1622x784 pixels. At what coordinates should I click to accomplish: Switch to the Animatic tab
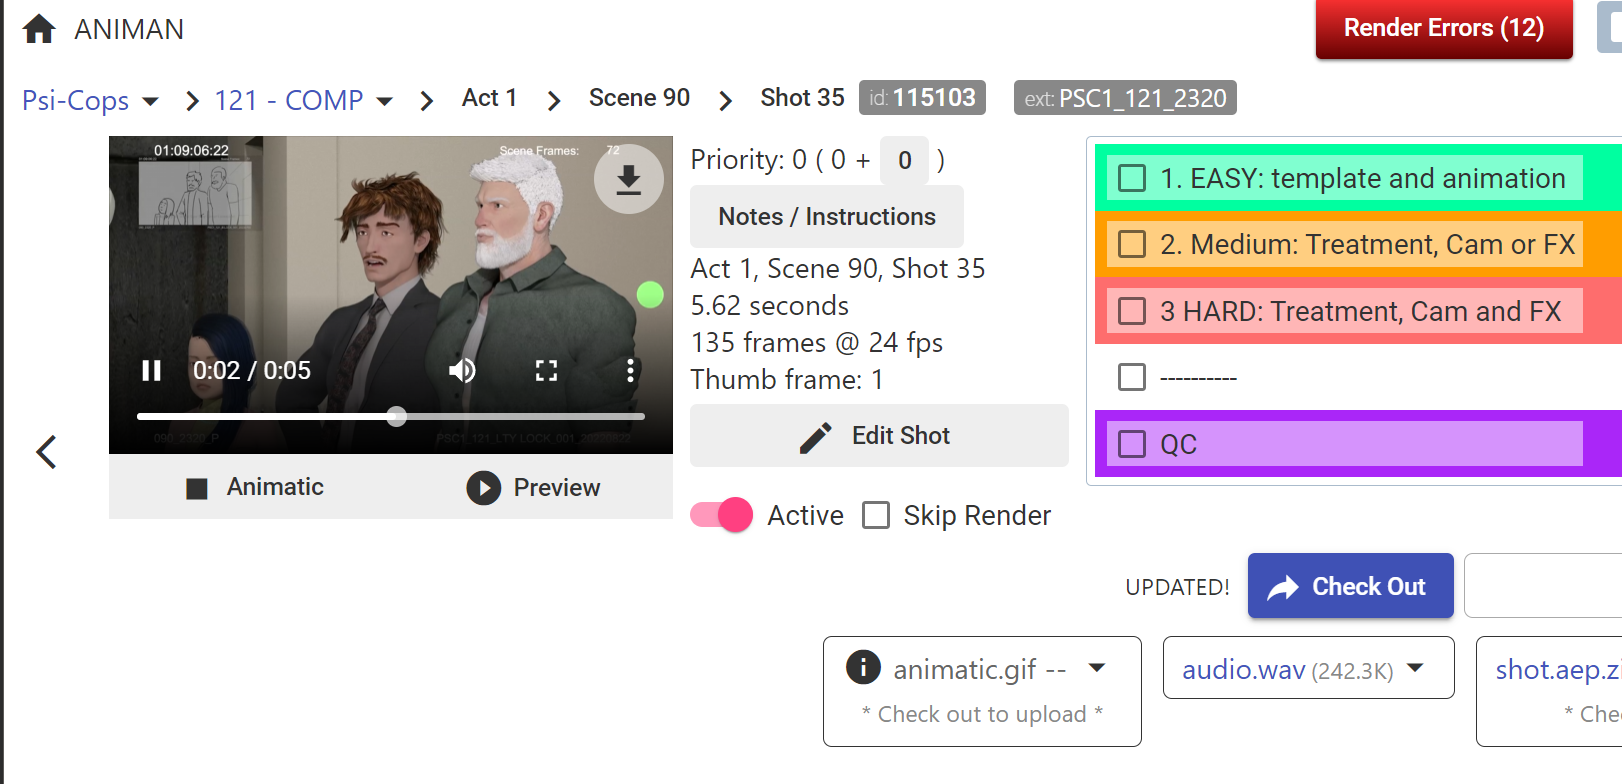(x=256, y=487)
